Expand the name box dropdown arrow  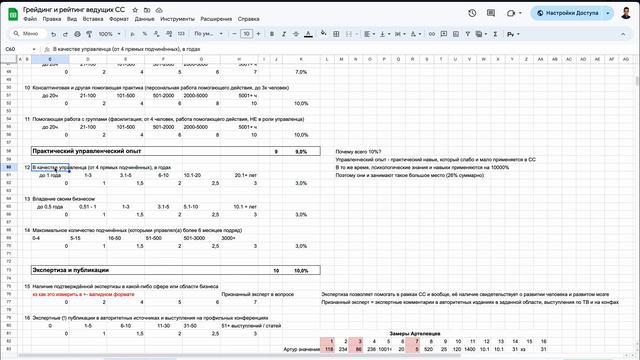34,49
